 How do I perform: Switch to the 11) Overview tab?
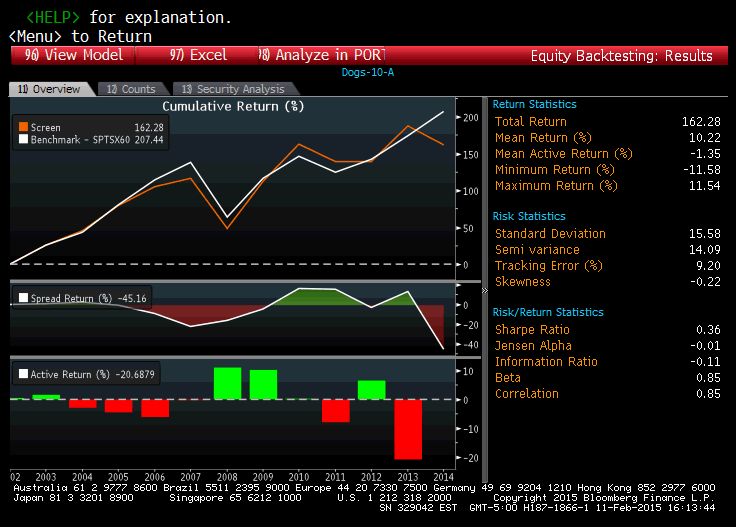[49, 89]
